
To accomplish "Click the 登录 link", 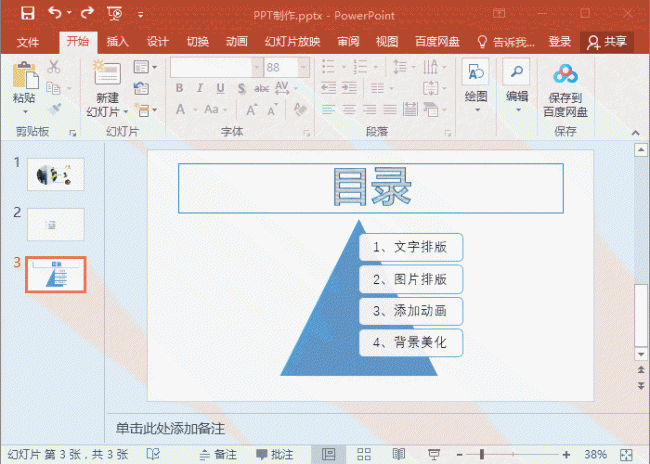I will 560,41.
